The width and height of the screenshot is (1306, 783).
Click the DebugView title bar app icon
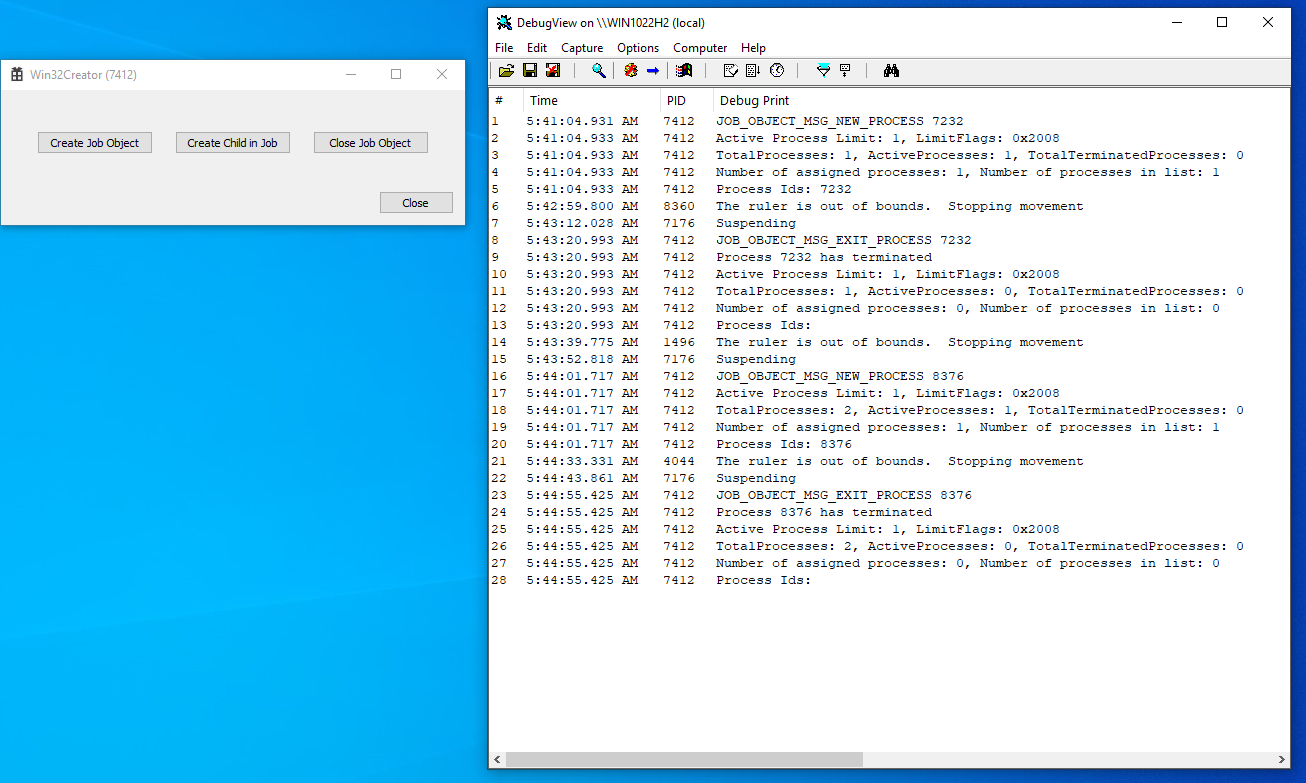pos(504,22)
